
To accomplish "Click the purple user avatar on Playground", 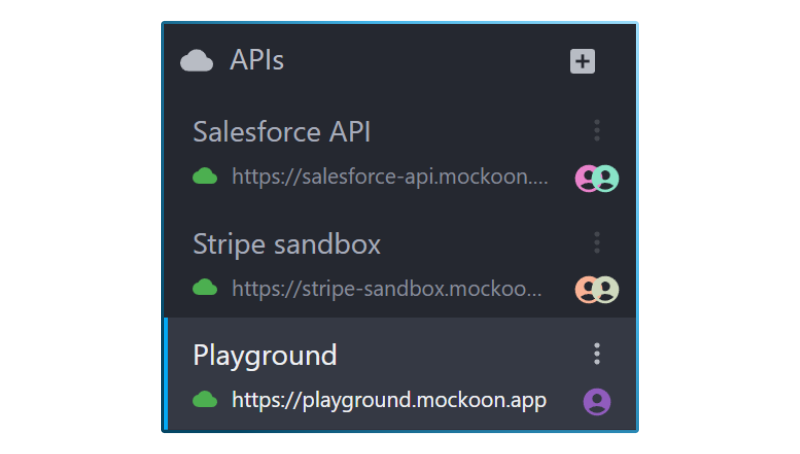I will pyautogui.click(x=597, y=402).
